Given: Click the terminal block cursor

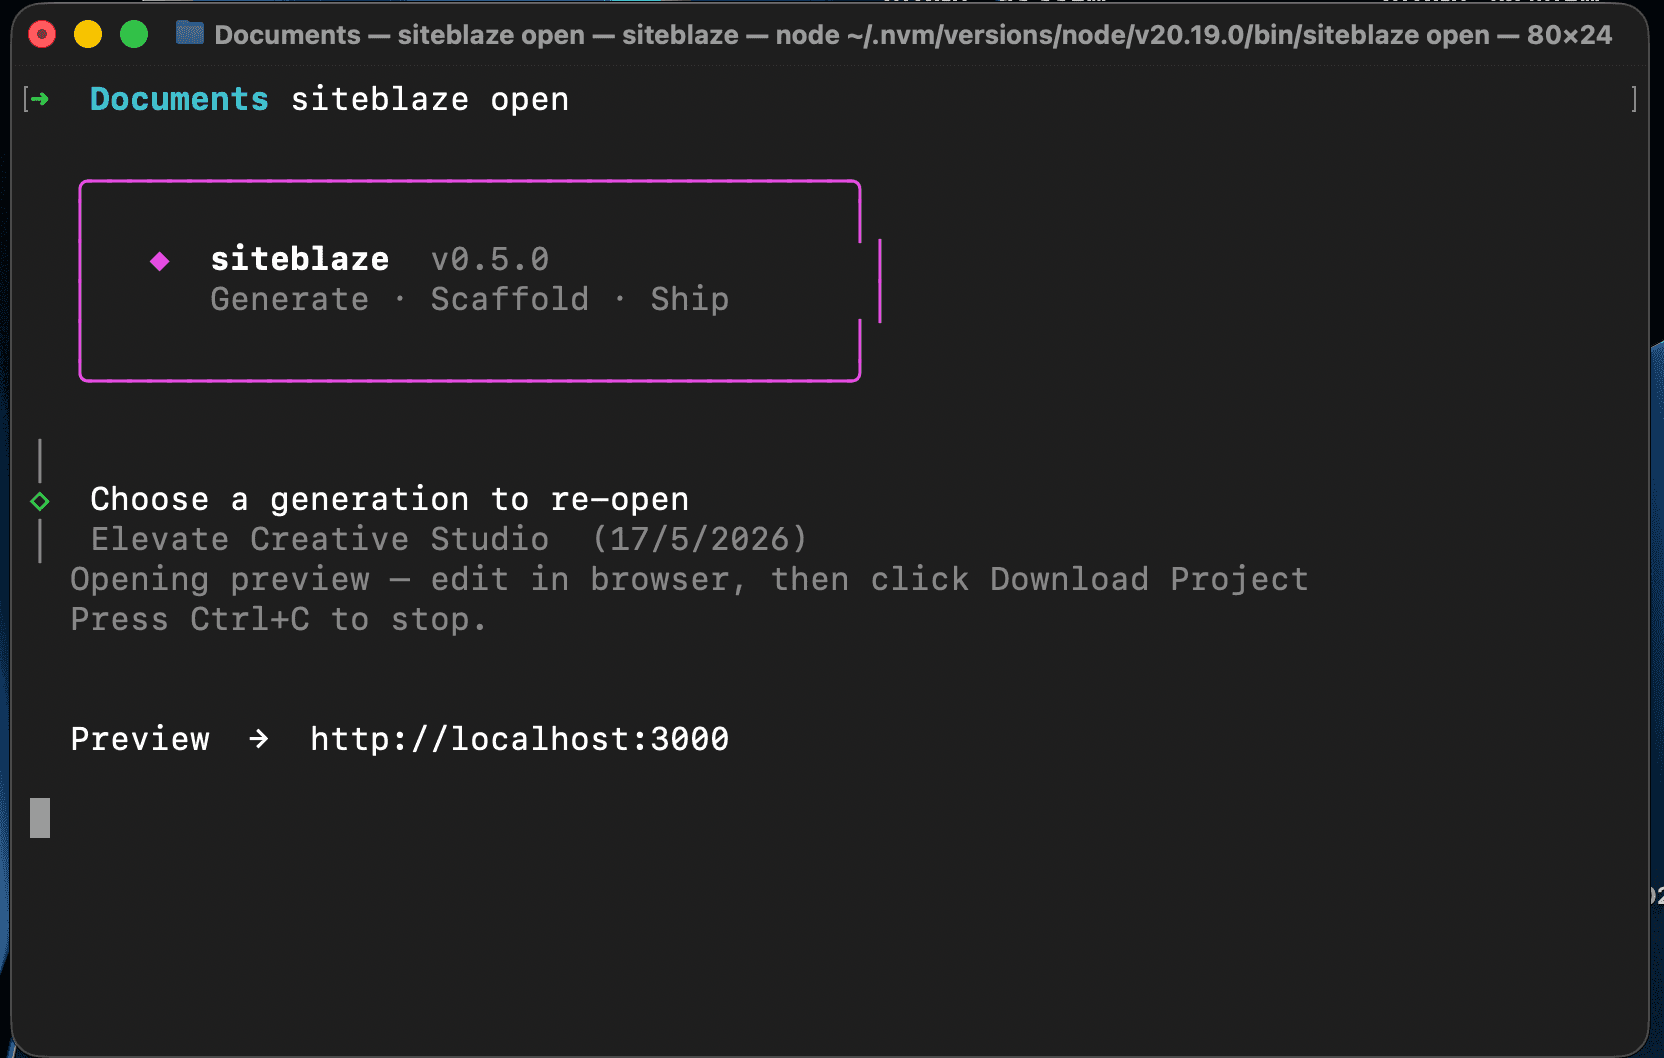Looking at the screenshot, I should pyautogui.click(x=40, y=818).
